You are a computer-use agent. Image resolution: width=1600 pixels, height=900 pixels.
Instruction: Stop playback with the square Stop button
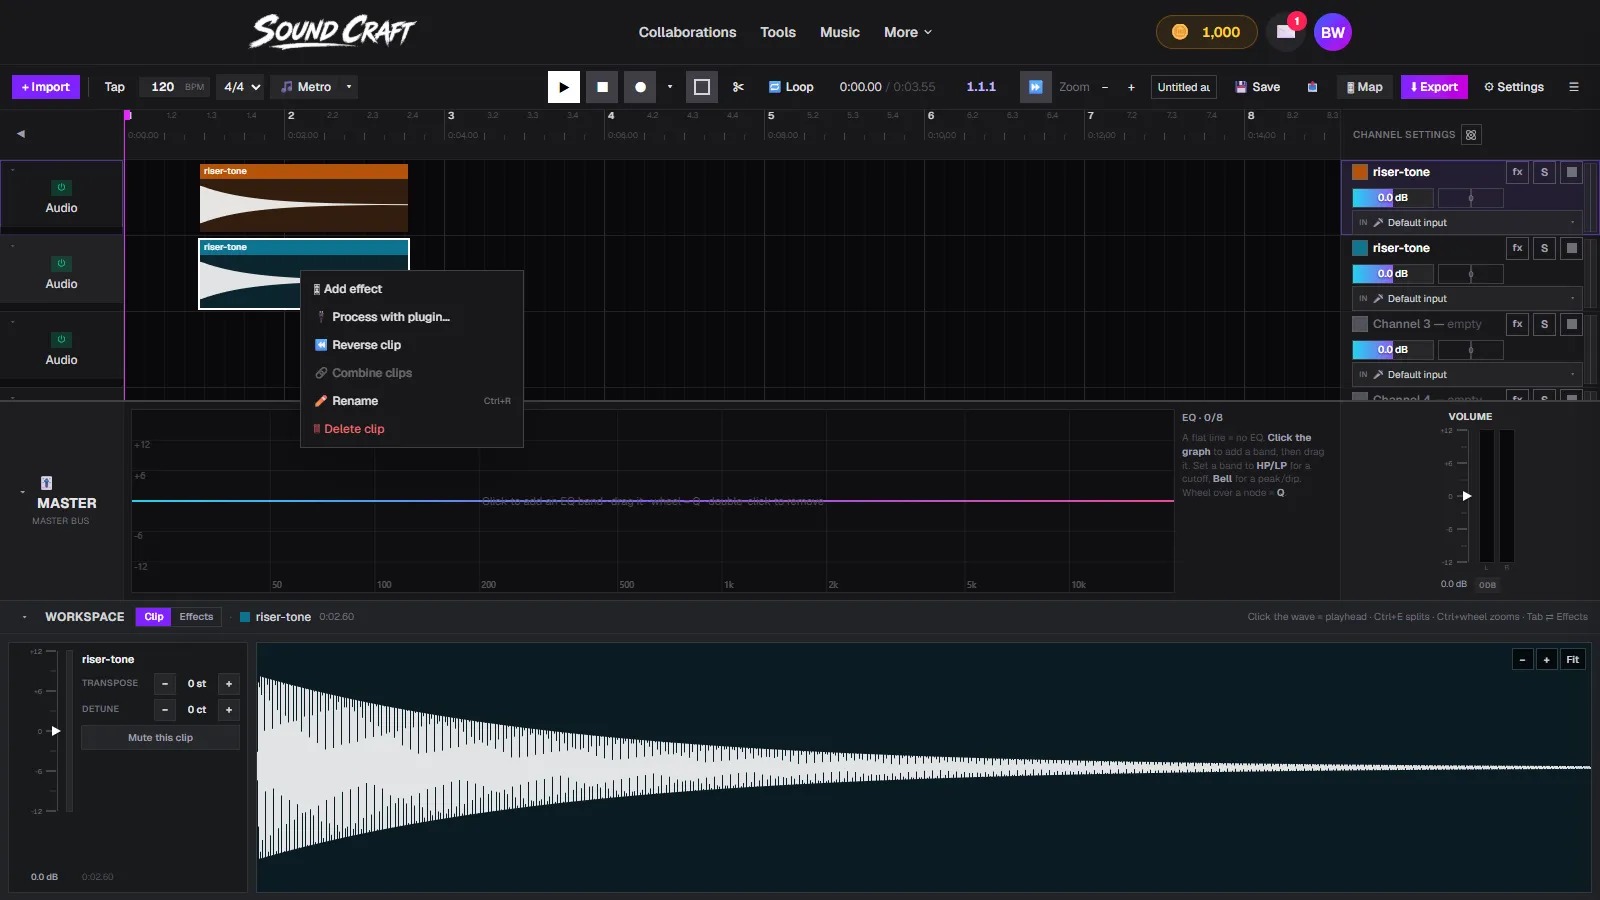(x=602, y=87)
